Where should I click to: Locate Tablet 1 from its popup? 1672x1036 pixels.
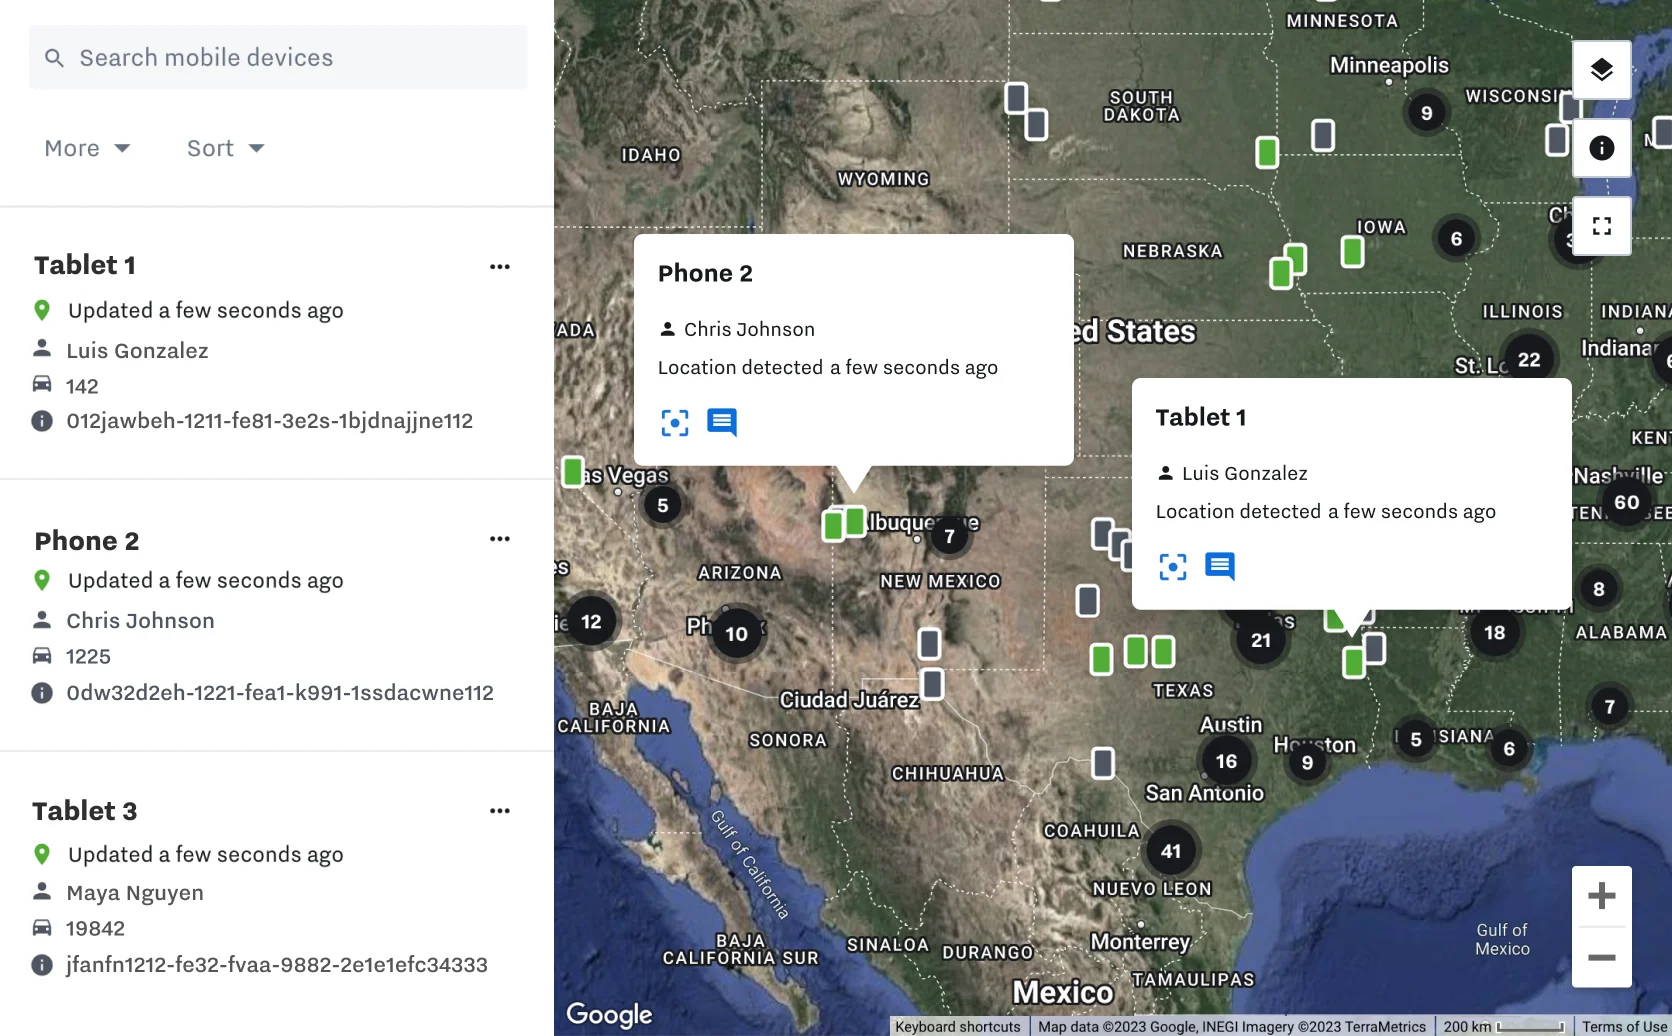[x=1173, y=567]
